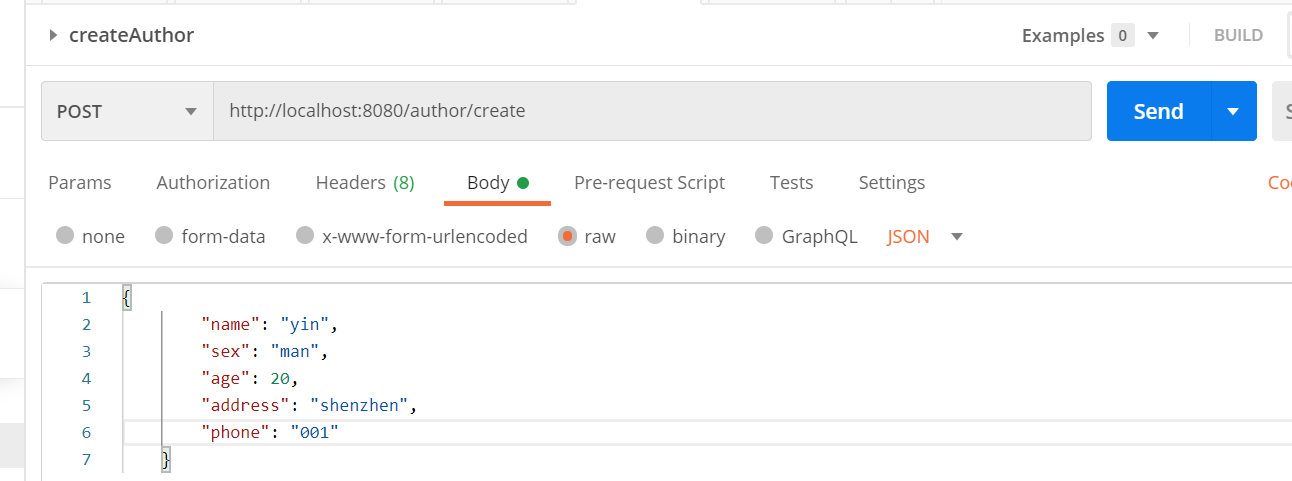Open the Examples dropdown arrow
The image size is (1292, 481).
(1153, 36)
